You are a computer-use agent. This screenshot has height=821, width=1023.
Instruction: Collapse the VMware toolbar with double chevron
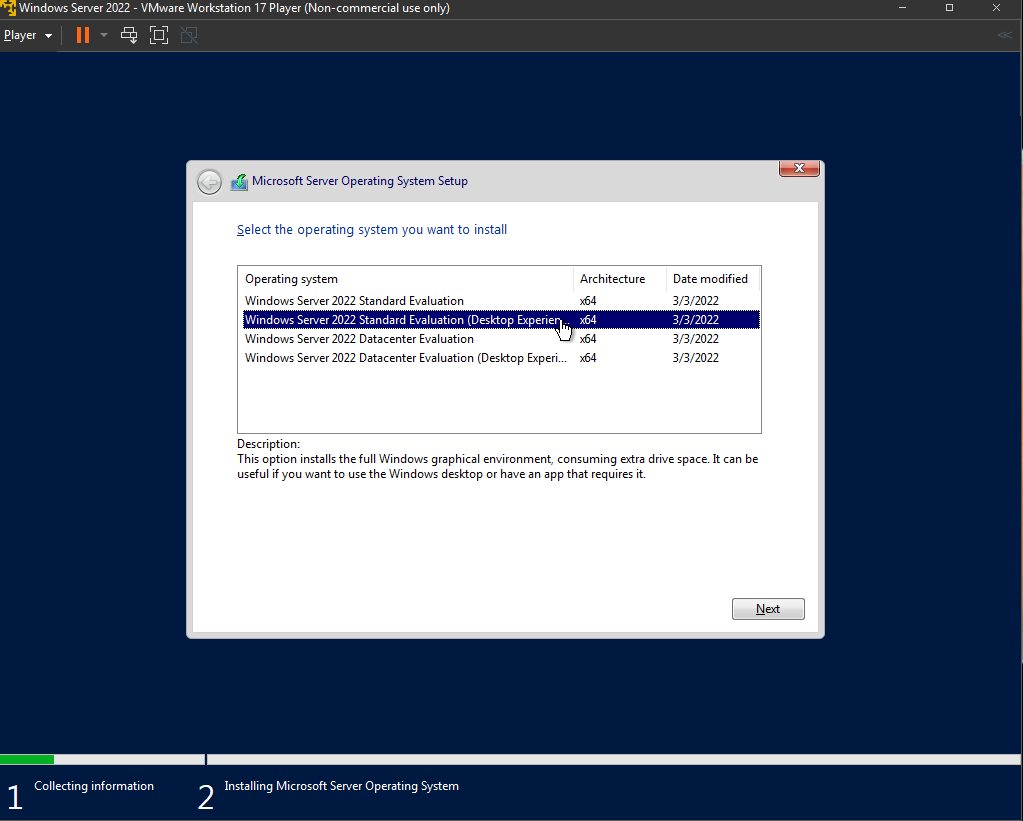tap(1005, 35)
